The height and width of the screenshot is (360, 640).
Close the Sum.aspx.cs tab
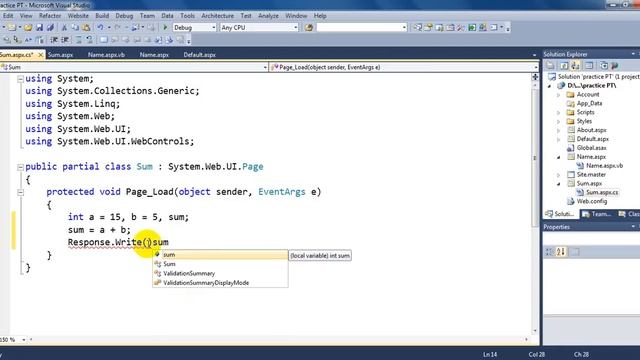pyautogui.click(x=40, y=55)
